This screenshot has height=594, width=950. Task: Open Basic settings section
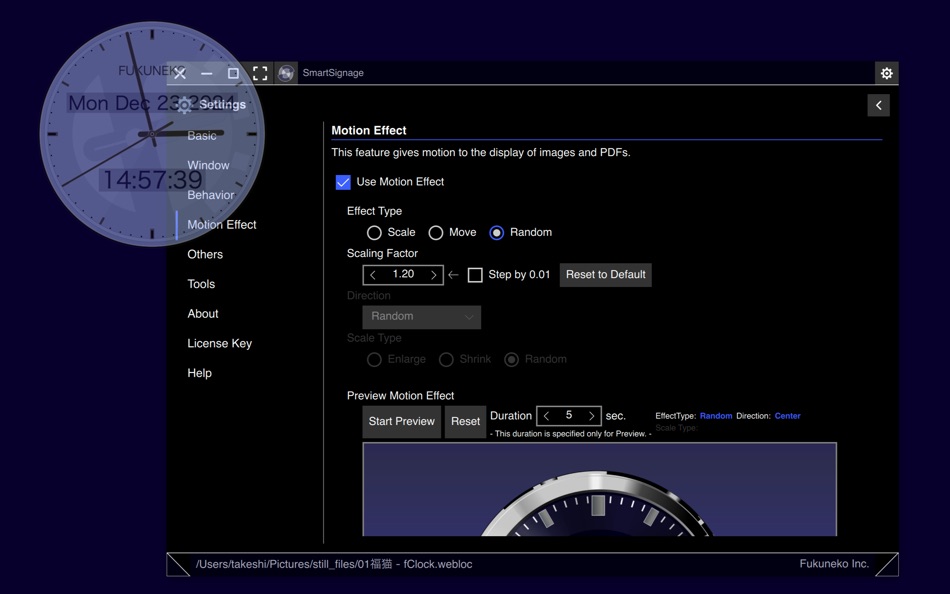coord(202,136)
